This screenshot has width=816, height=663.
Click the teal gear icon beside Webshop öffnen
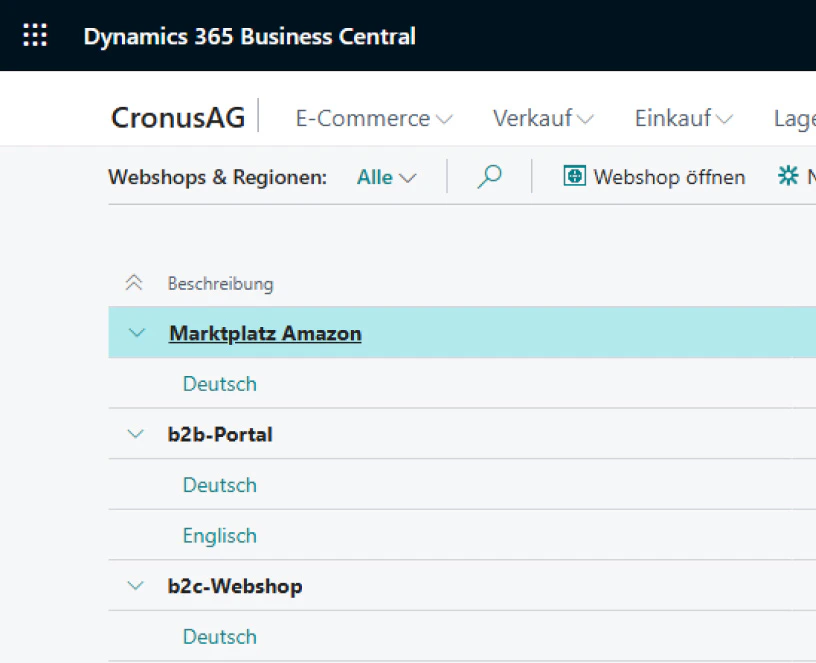[x=788, y=176]
